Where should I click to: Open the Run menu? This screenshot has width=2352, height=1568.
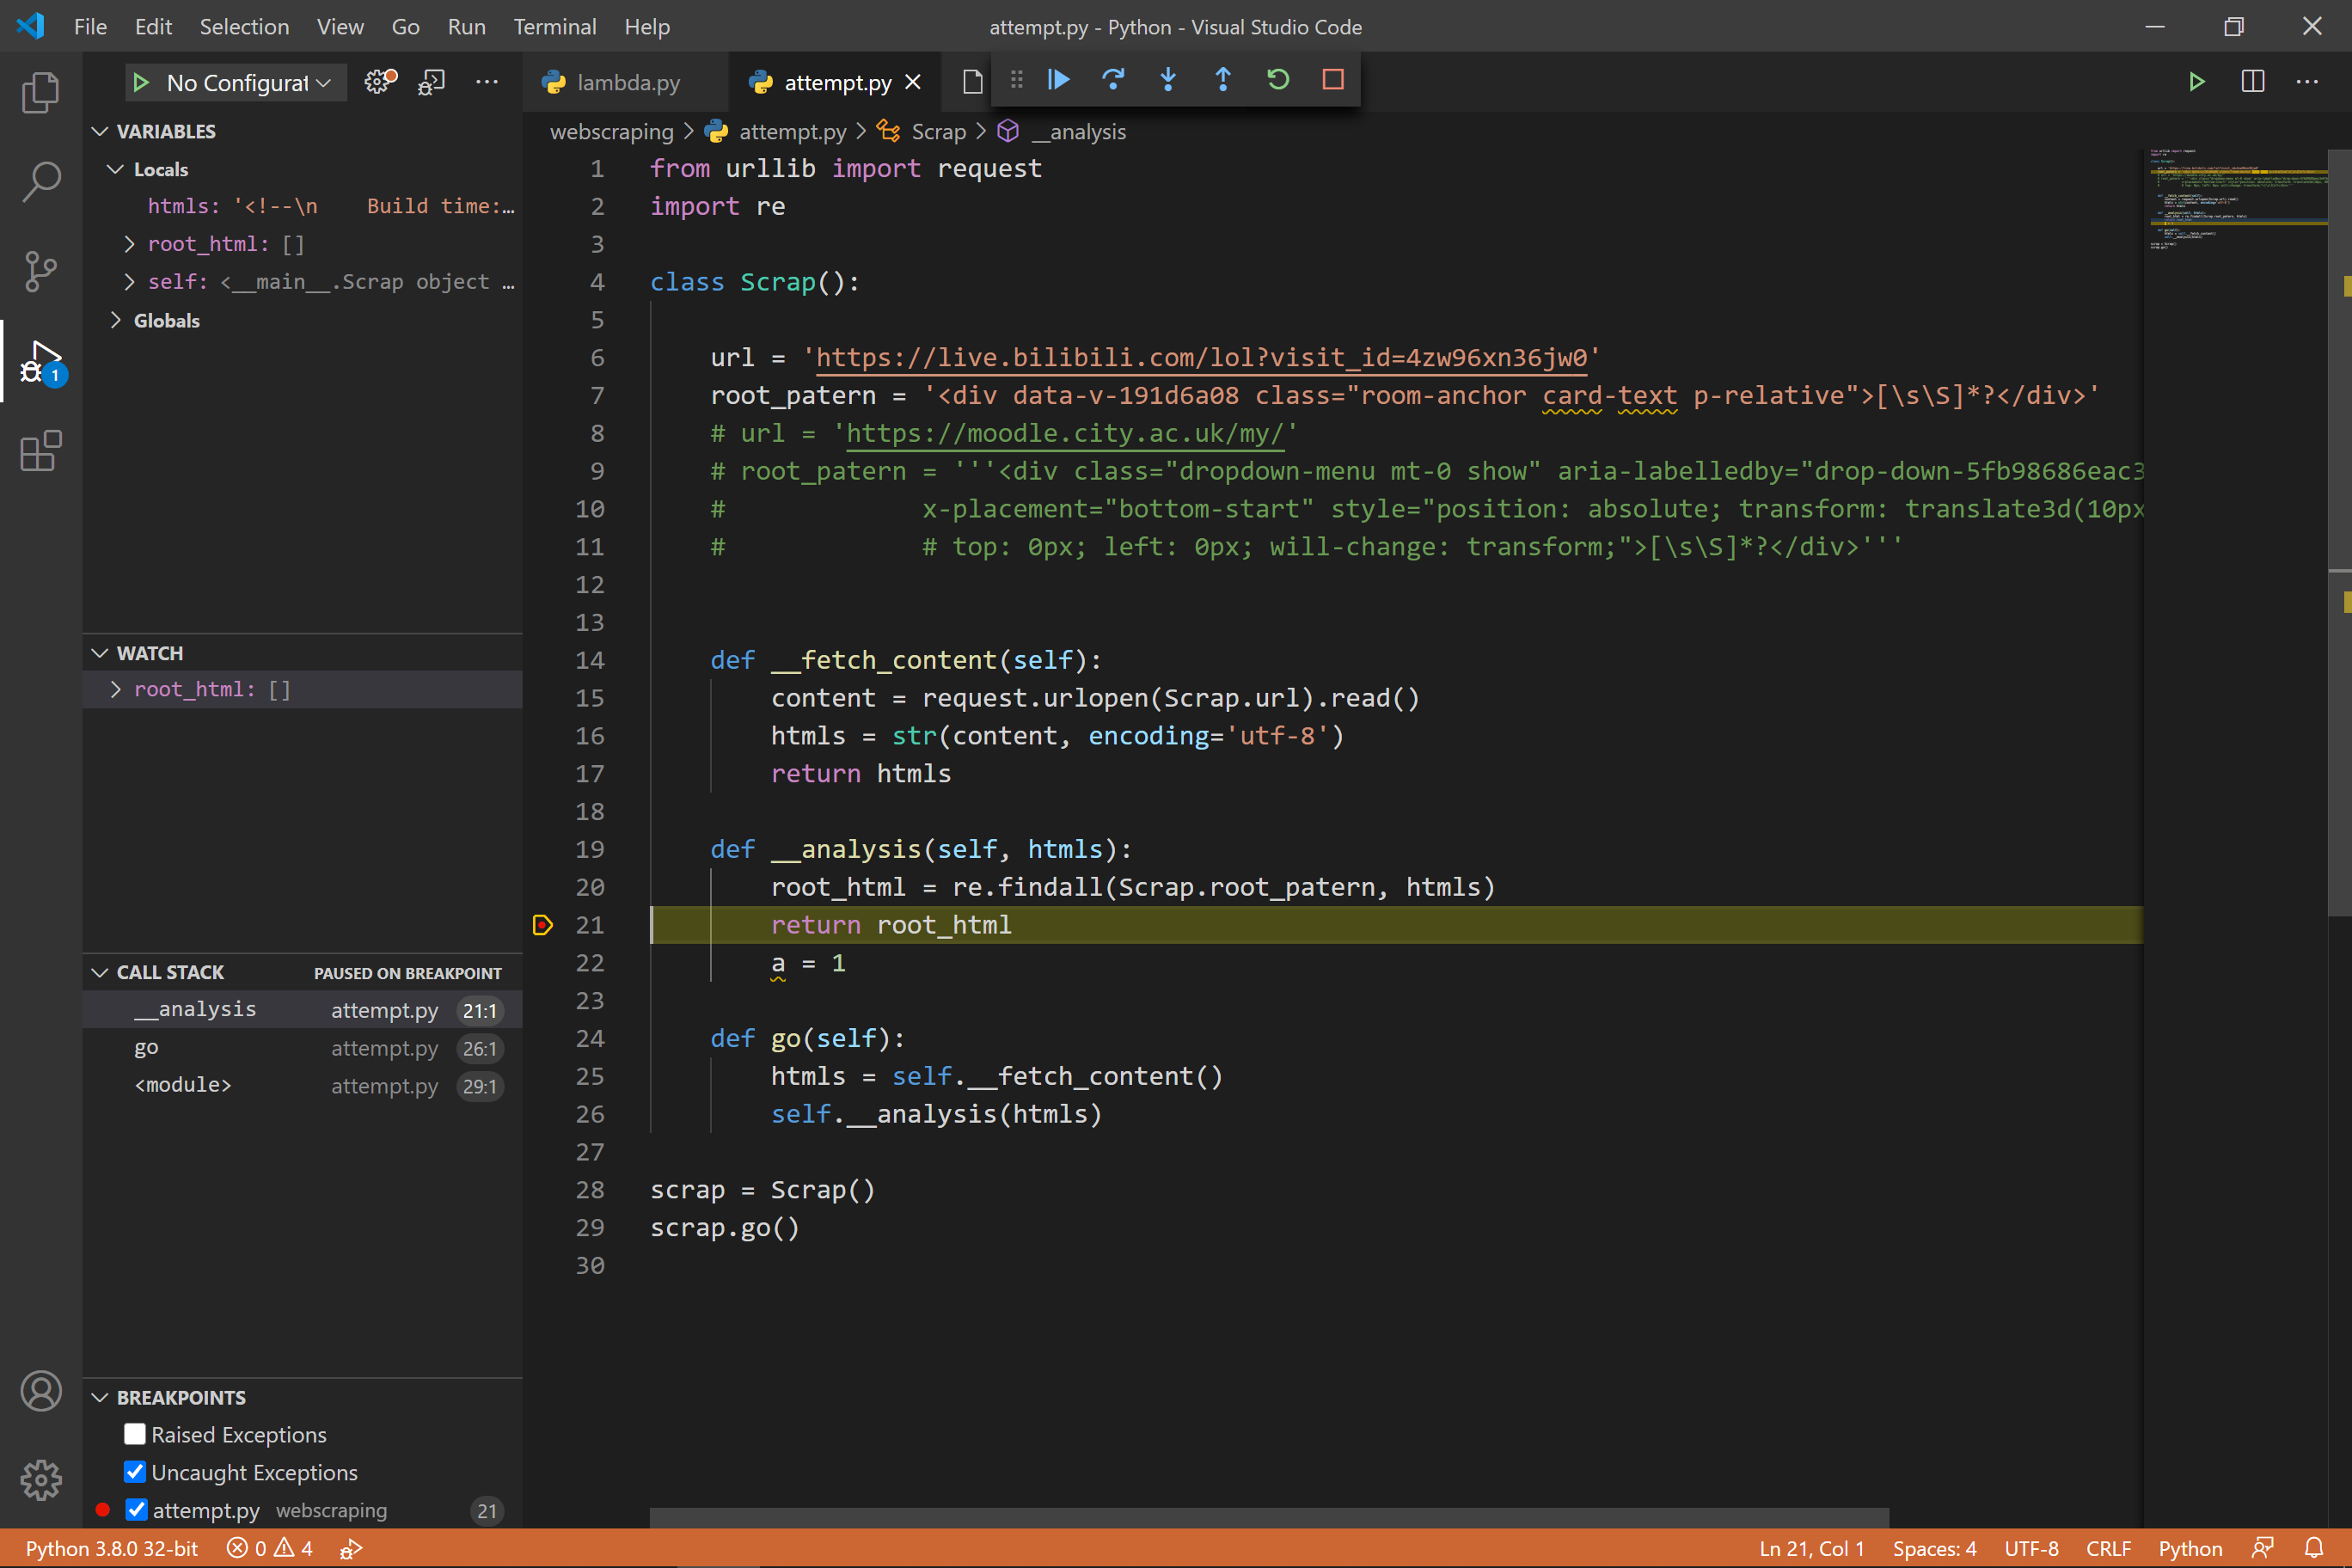coord(466,27)
